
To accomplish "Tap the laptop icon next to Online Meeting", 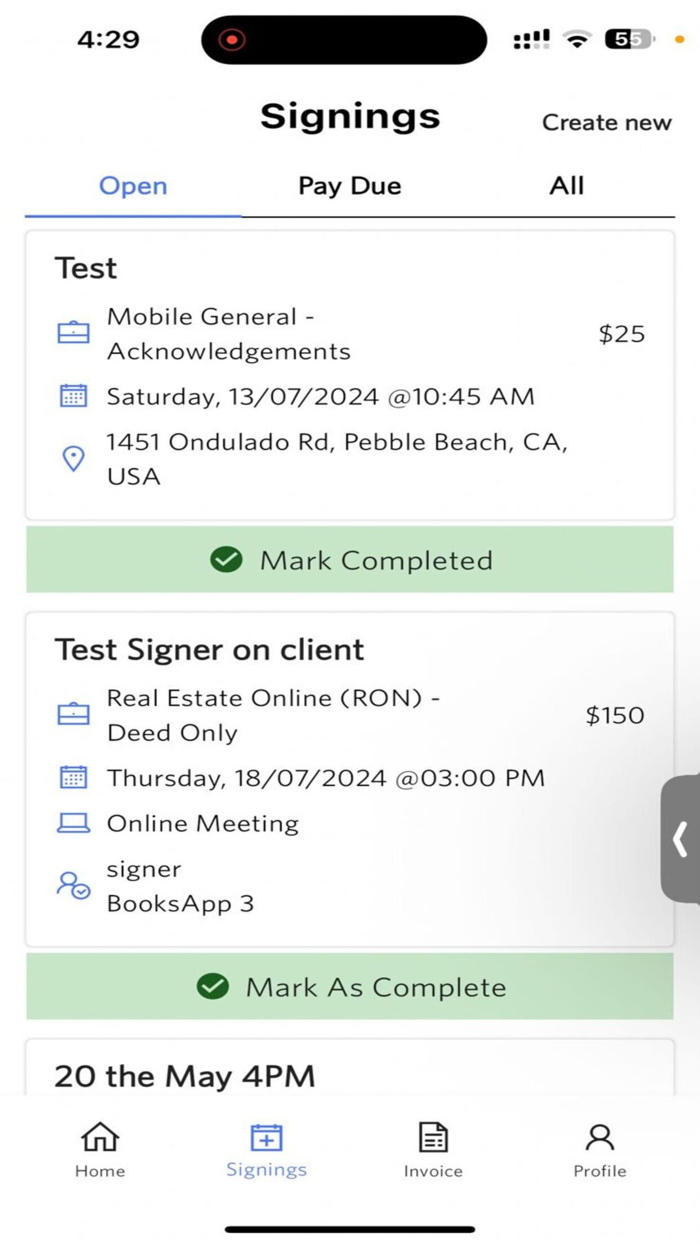I will [73, 822].
